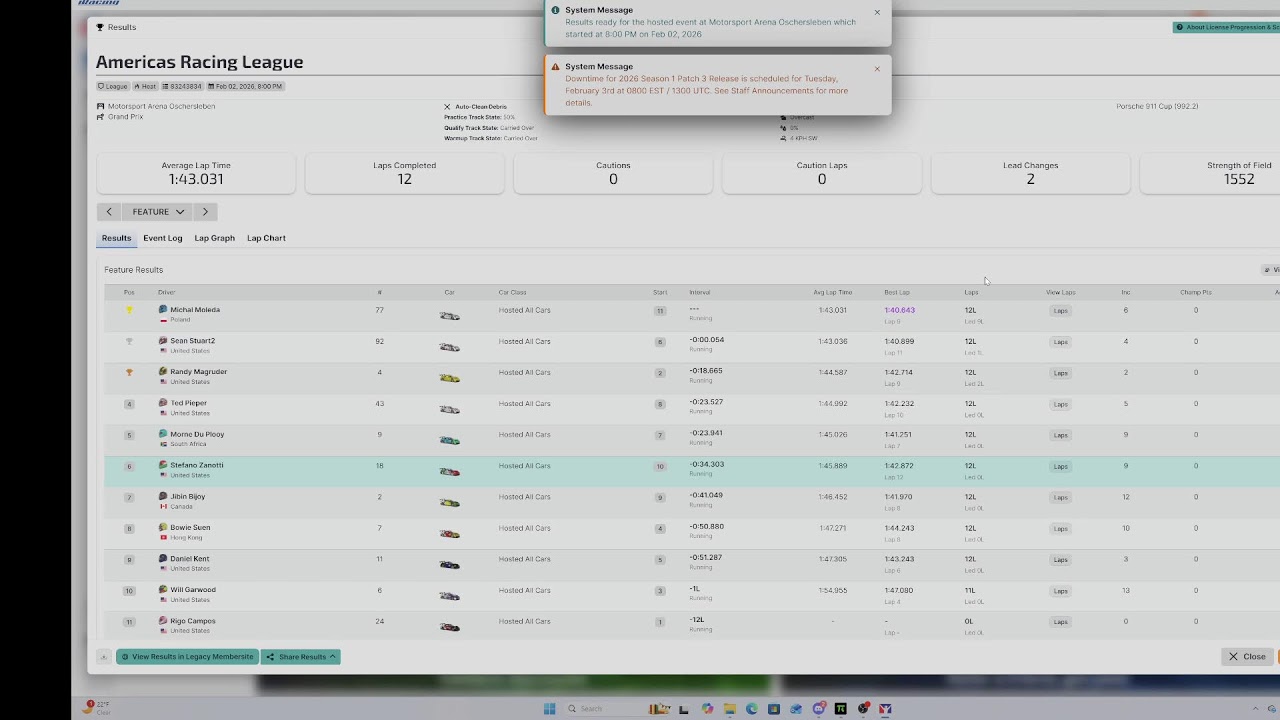1280x720 pixels.
Task: Click the Lead Changes card
Action: click(x=1030, y=173)
